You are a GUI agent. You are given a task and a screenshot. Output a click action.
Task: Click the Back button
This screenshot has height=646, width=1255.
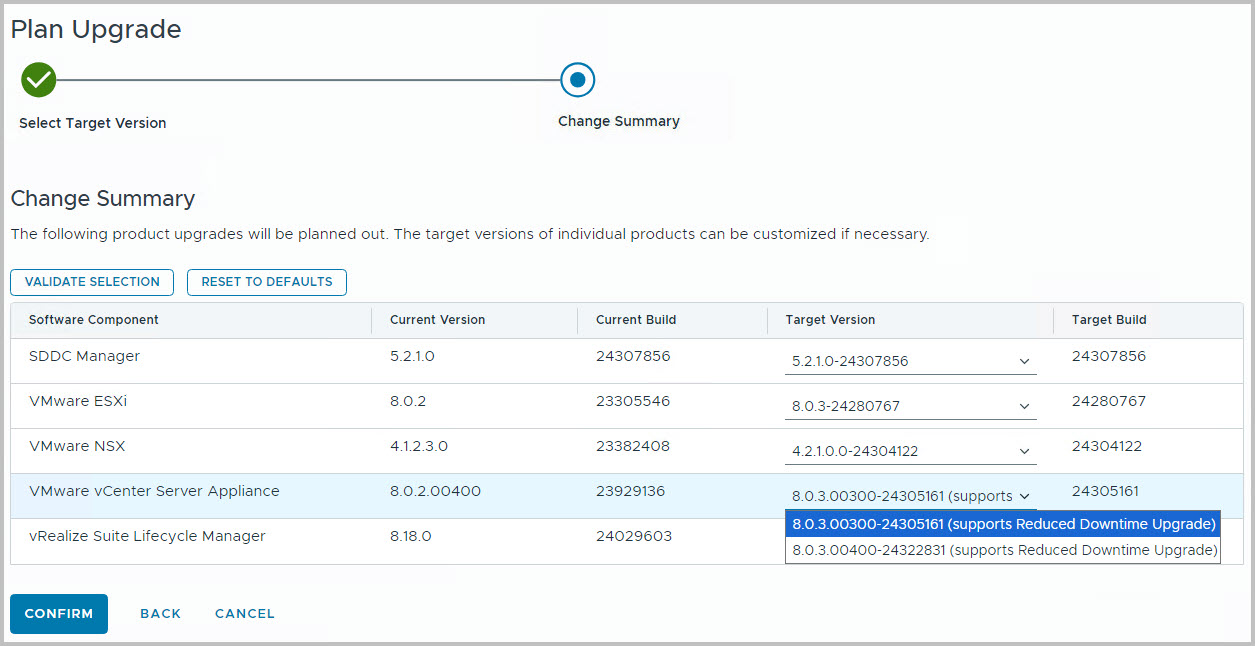click(160, 614)
